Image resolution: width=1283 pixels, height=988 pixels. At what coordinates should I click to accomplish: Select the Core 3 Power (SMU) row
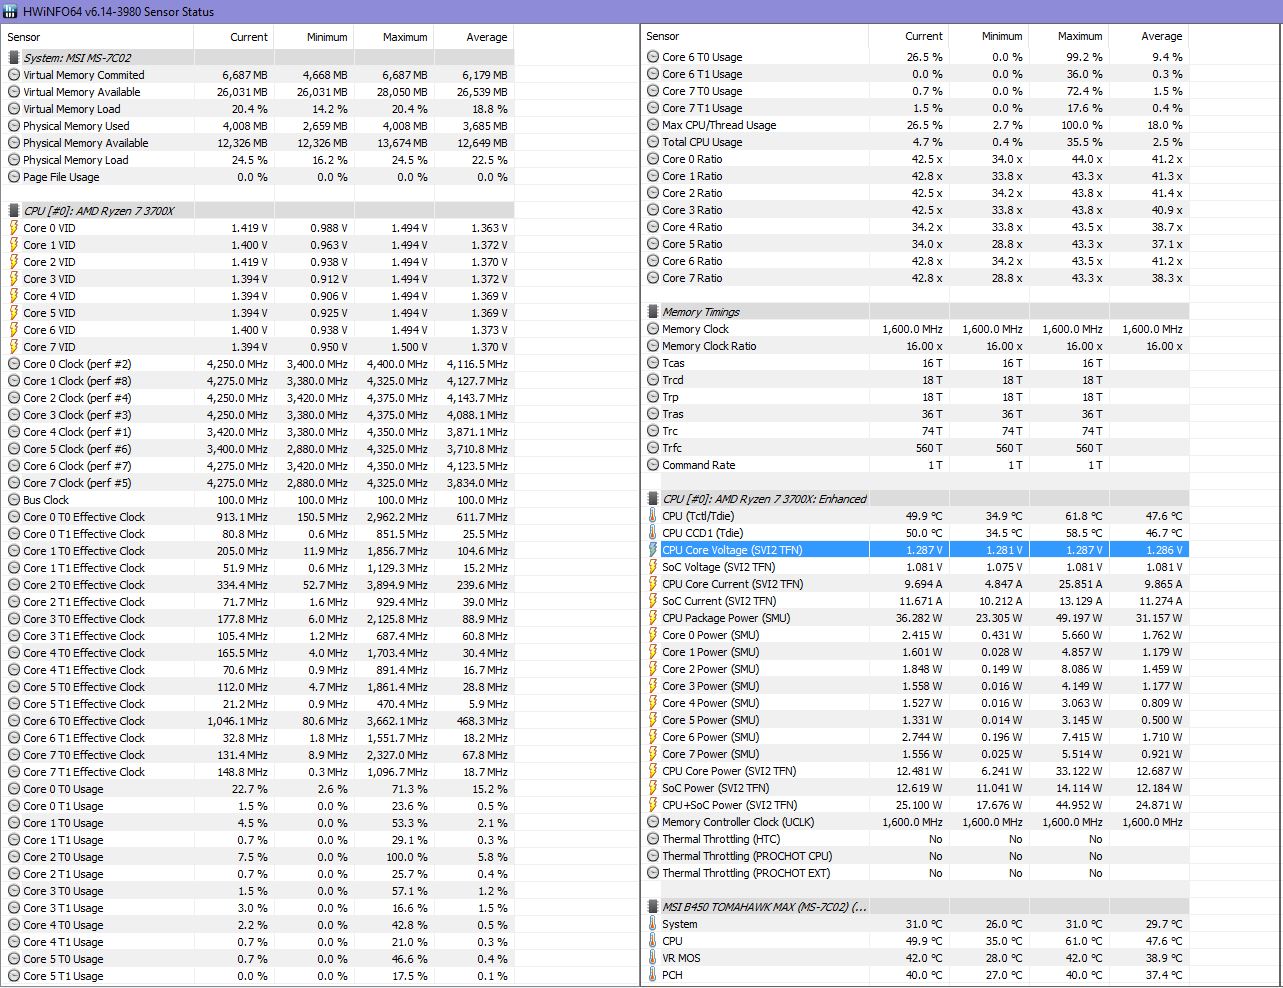[915, 686]
